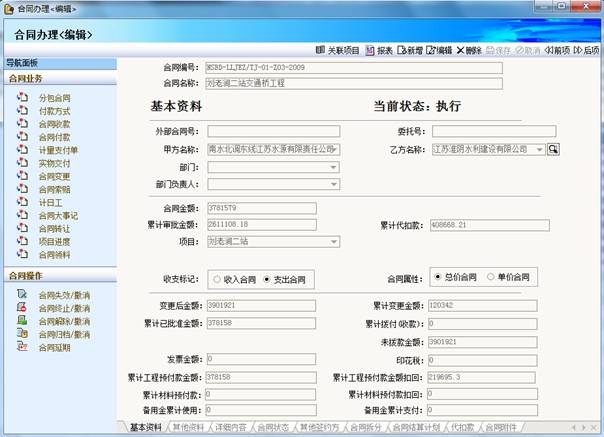Click the search icon beside 乙方名称
The image size is (604, 437).
click(553, 149)
